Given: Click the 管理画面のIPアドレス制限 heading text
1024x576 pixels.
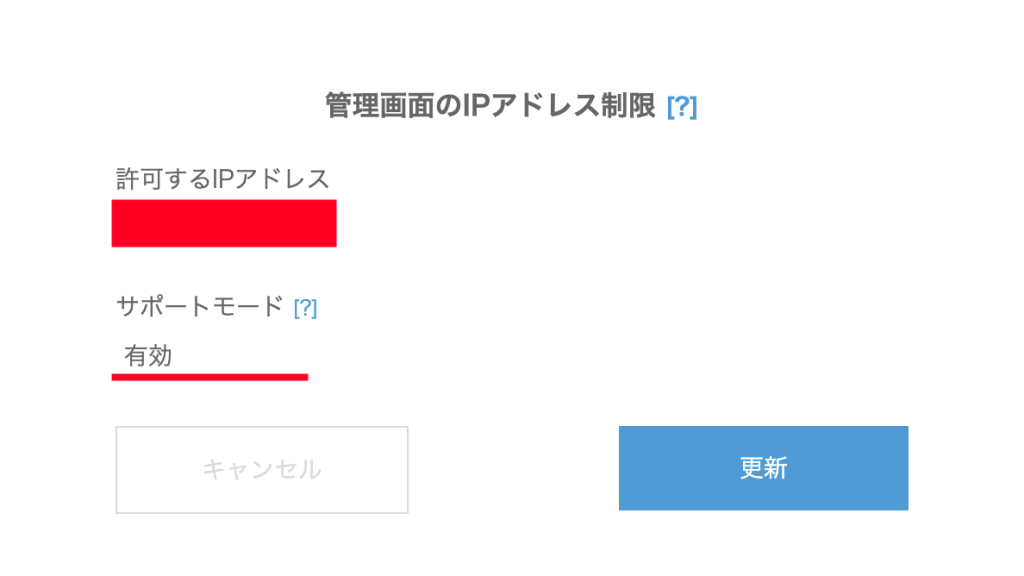Looking at the screenshot, I should coord(490,105).
